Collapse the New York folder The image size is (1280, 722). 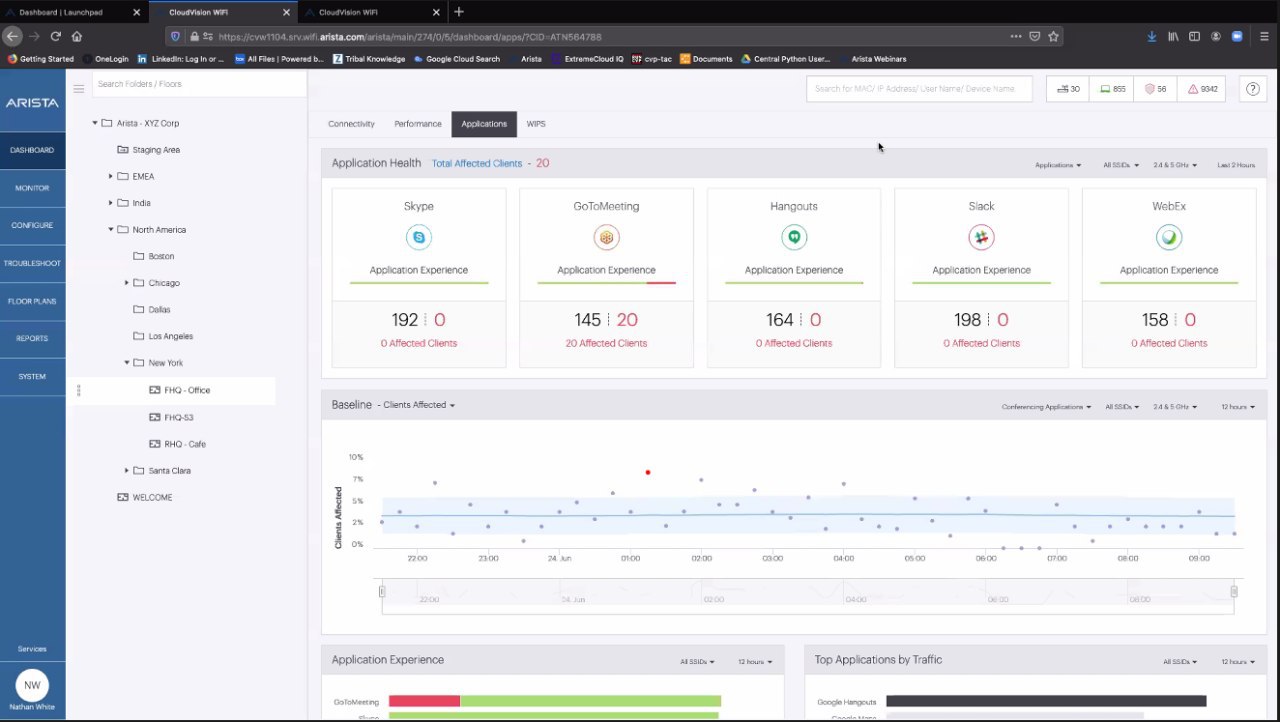click(x=127, y=363)
